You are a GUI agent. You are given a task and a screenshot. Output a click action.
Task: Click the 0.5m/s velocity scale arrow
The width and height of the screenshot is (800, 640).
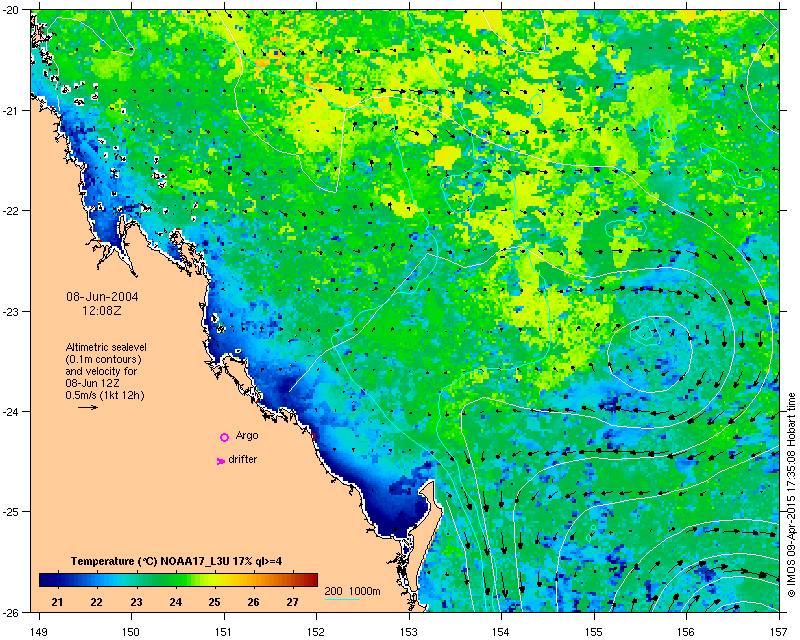click(x=88, y=407)
